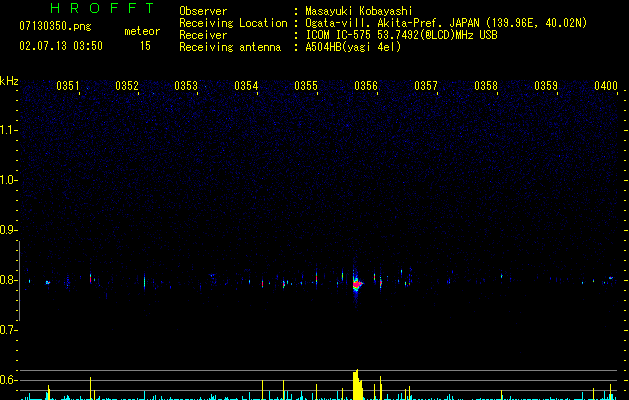
Task: Click the Receiving antenna label
Action: tap(230, 47)
